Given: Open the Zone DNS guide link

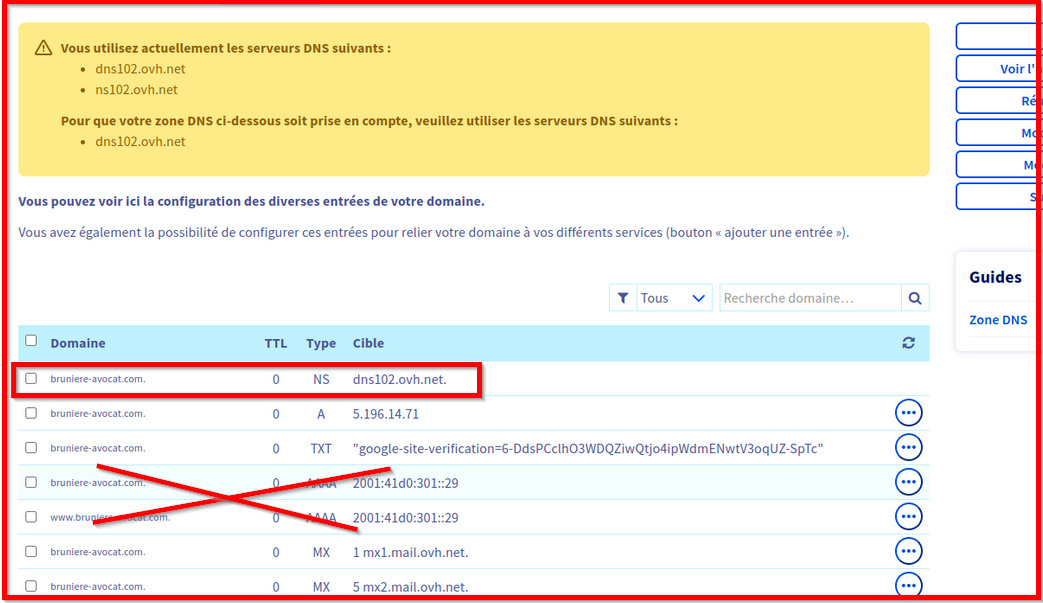Looking at the screenshot, I should [x=997, y=320].
